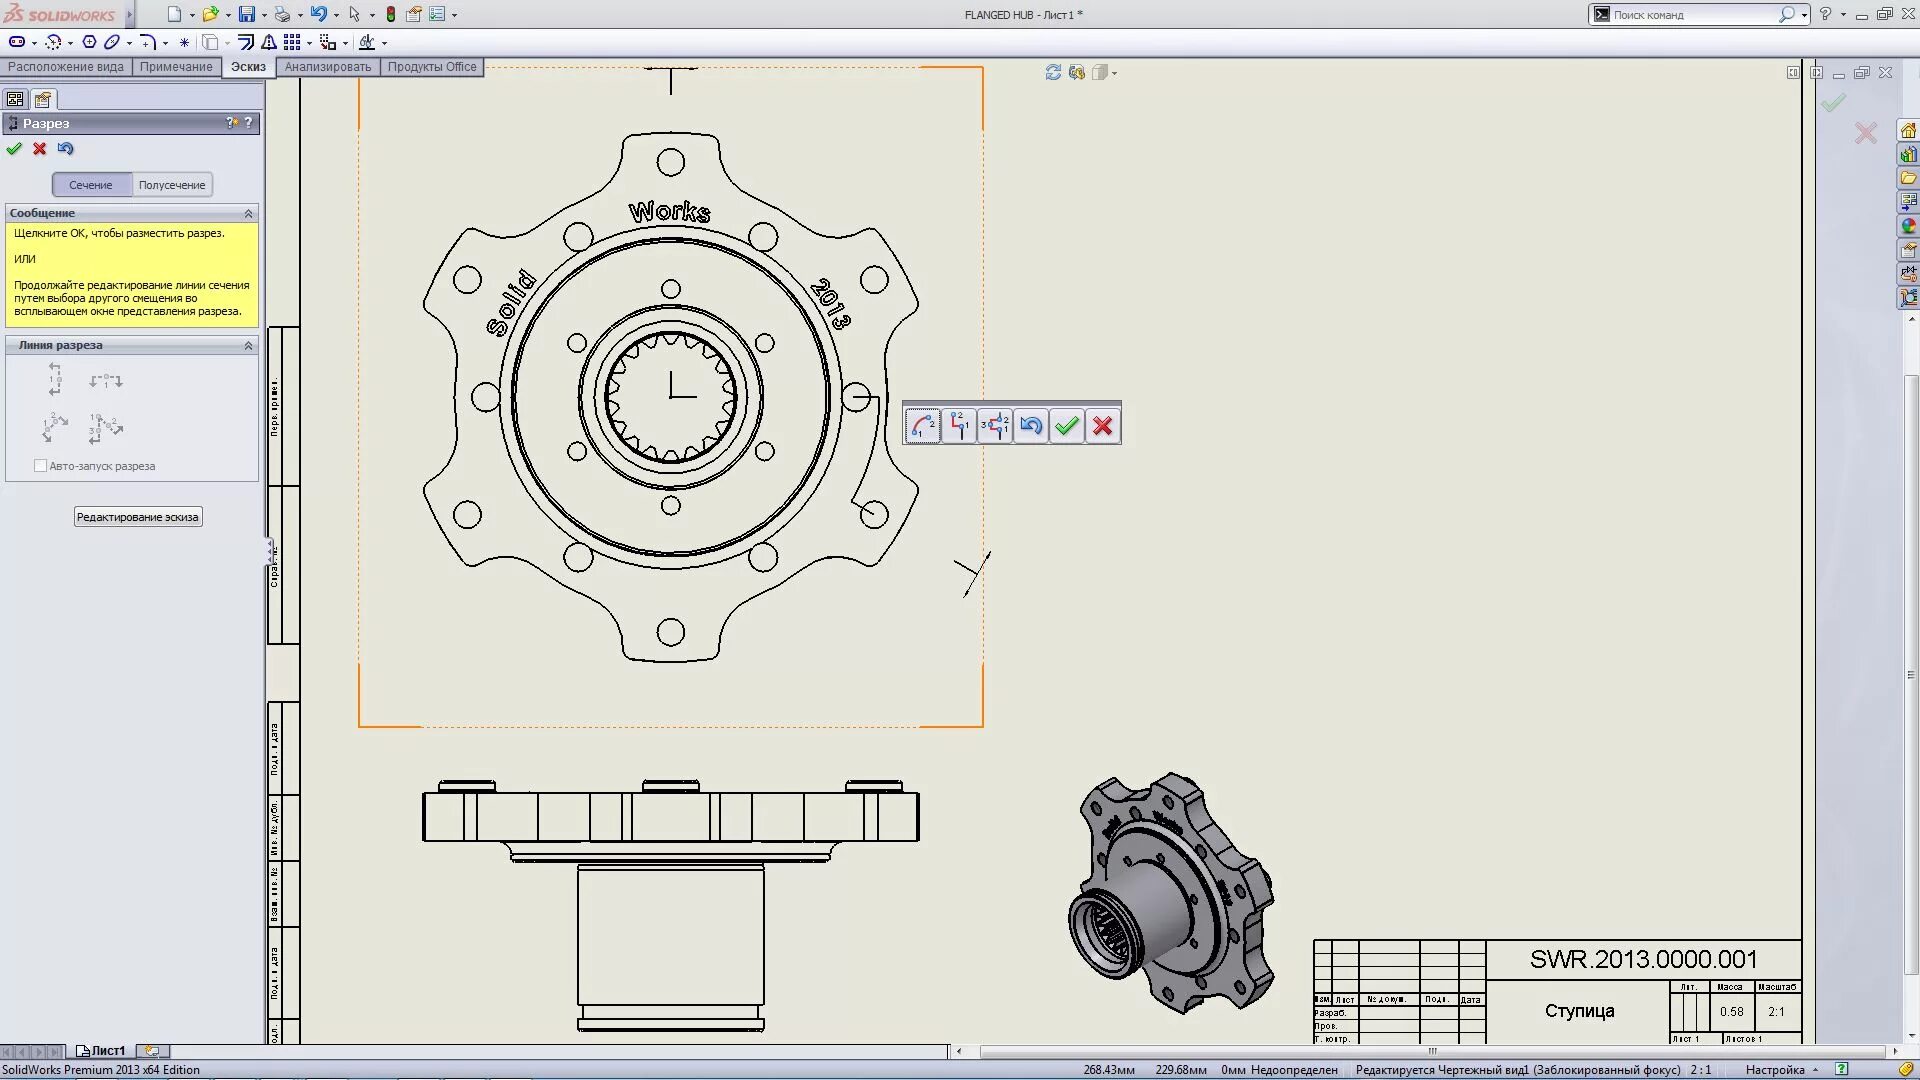Screen dimensions: 1920x1080
Task: Switch to Продукты Office tab
Action: [x=432, y=67]
